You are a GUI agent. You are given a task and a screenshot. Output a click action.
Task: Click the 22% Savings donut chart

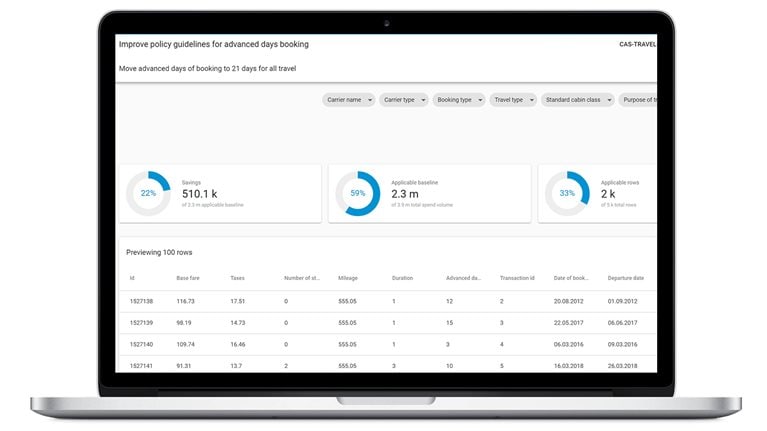pos(148,193)
